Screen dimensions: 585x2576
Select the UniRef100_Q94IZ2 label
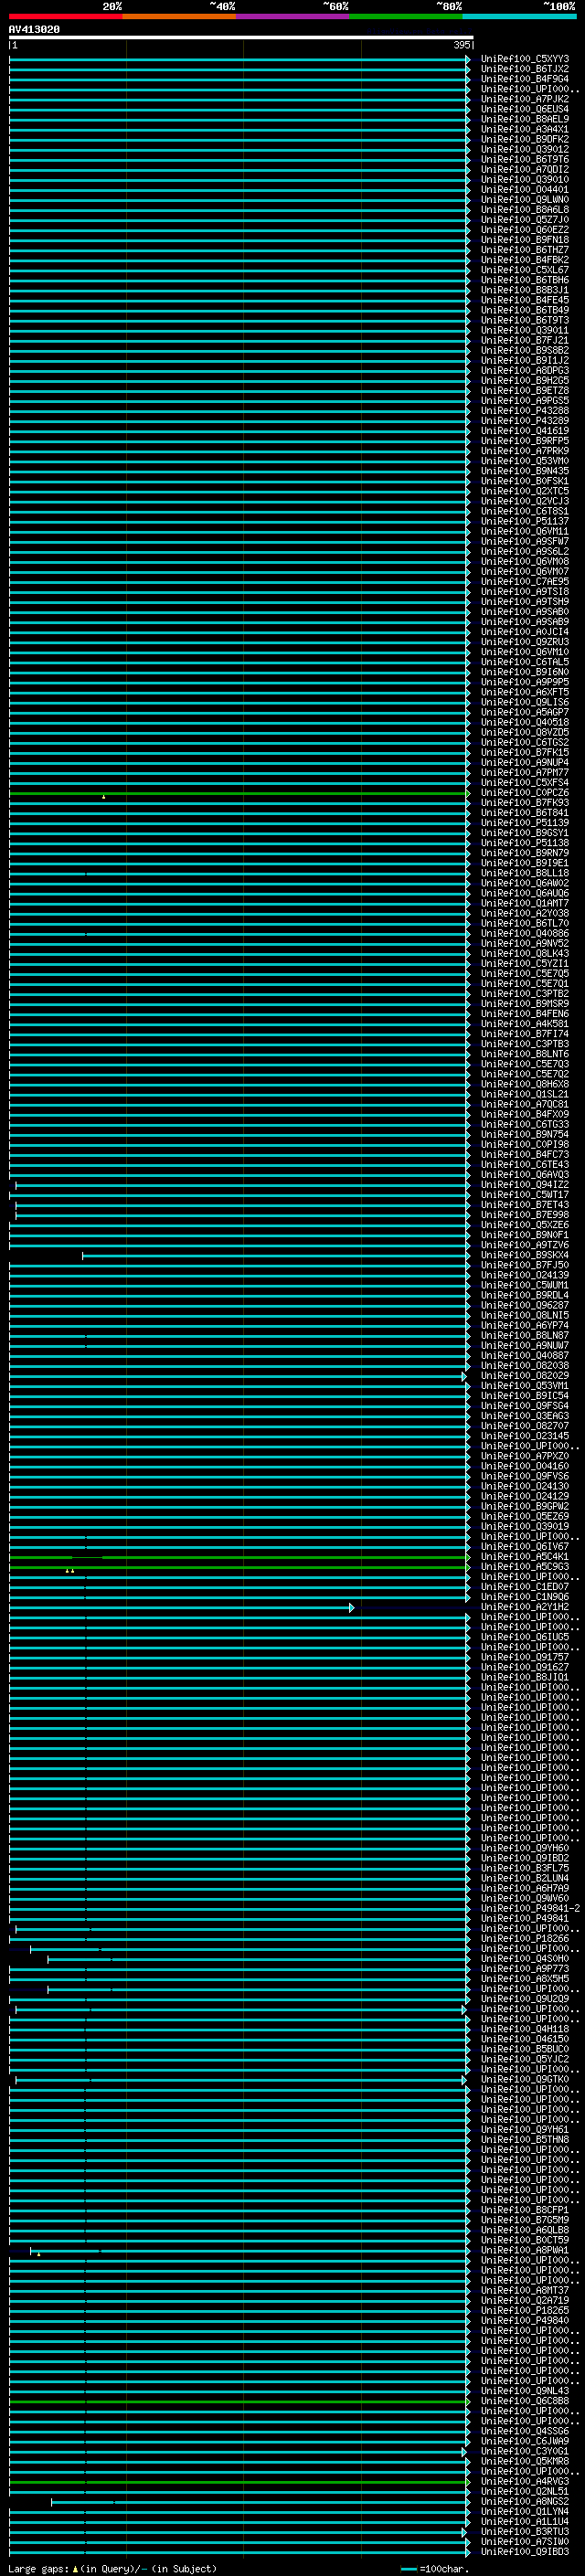(x=525, y=1185)
